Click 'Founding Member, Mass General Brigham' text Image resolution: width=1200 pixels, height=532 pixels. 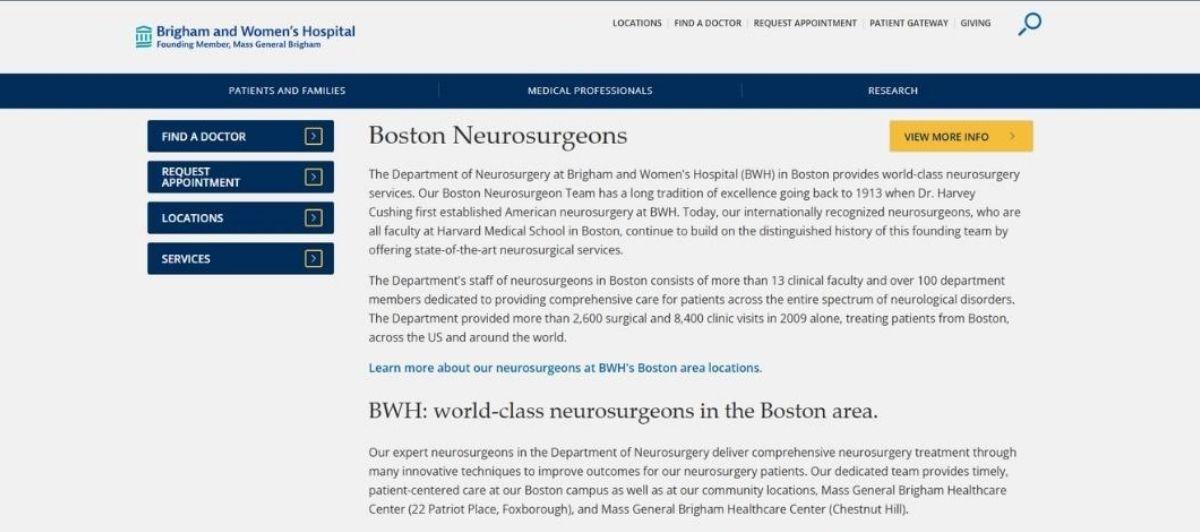[x=239, y=45]
